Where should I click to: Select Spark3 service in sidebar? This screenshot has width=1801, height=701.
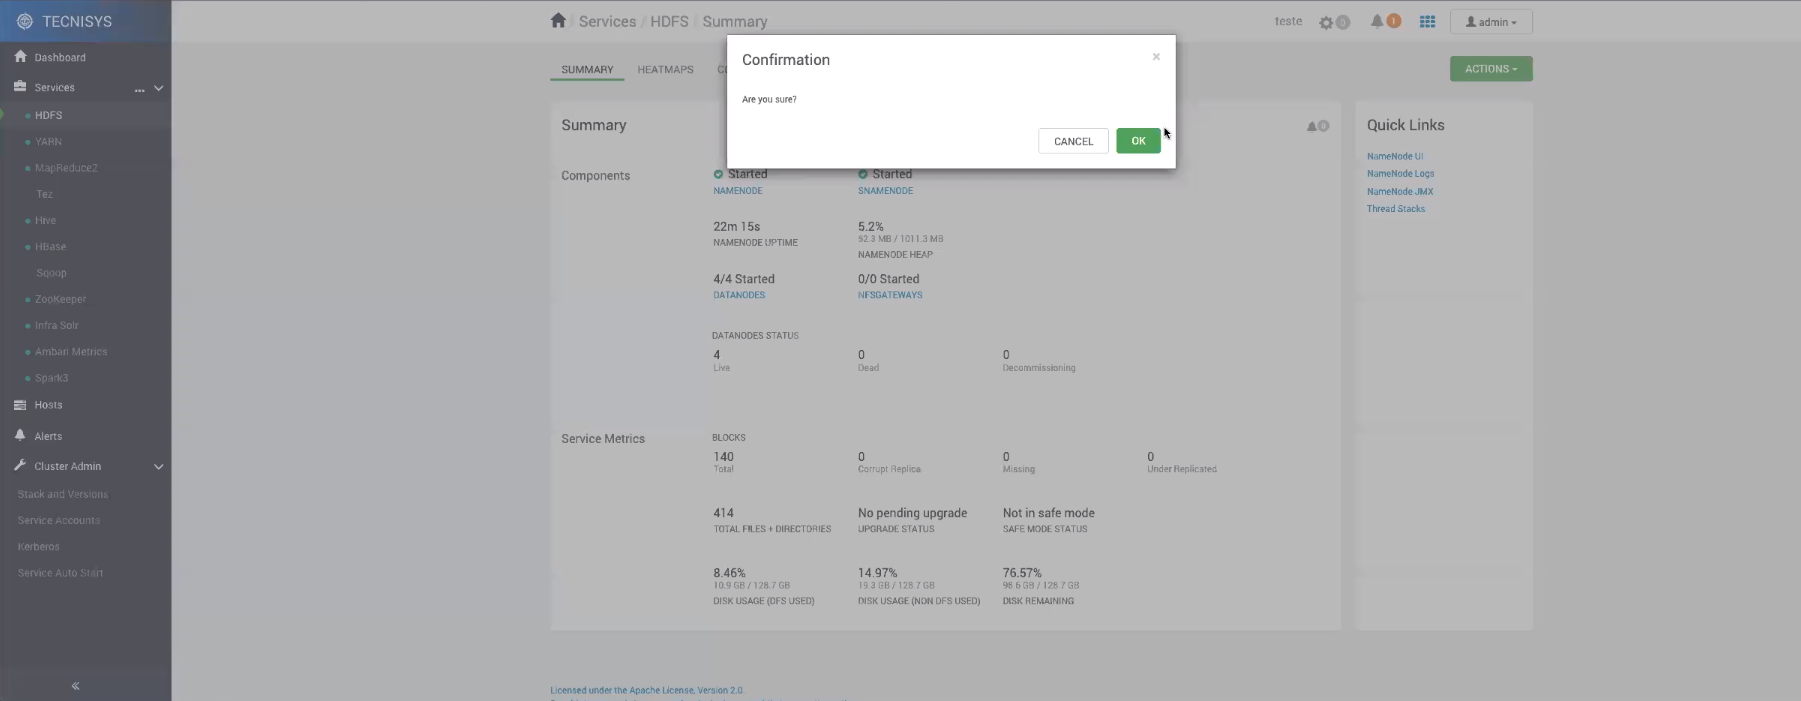click(51, 378)
